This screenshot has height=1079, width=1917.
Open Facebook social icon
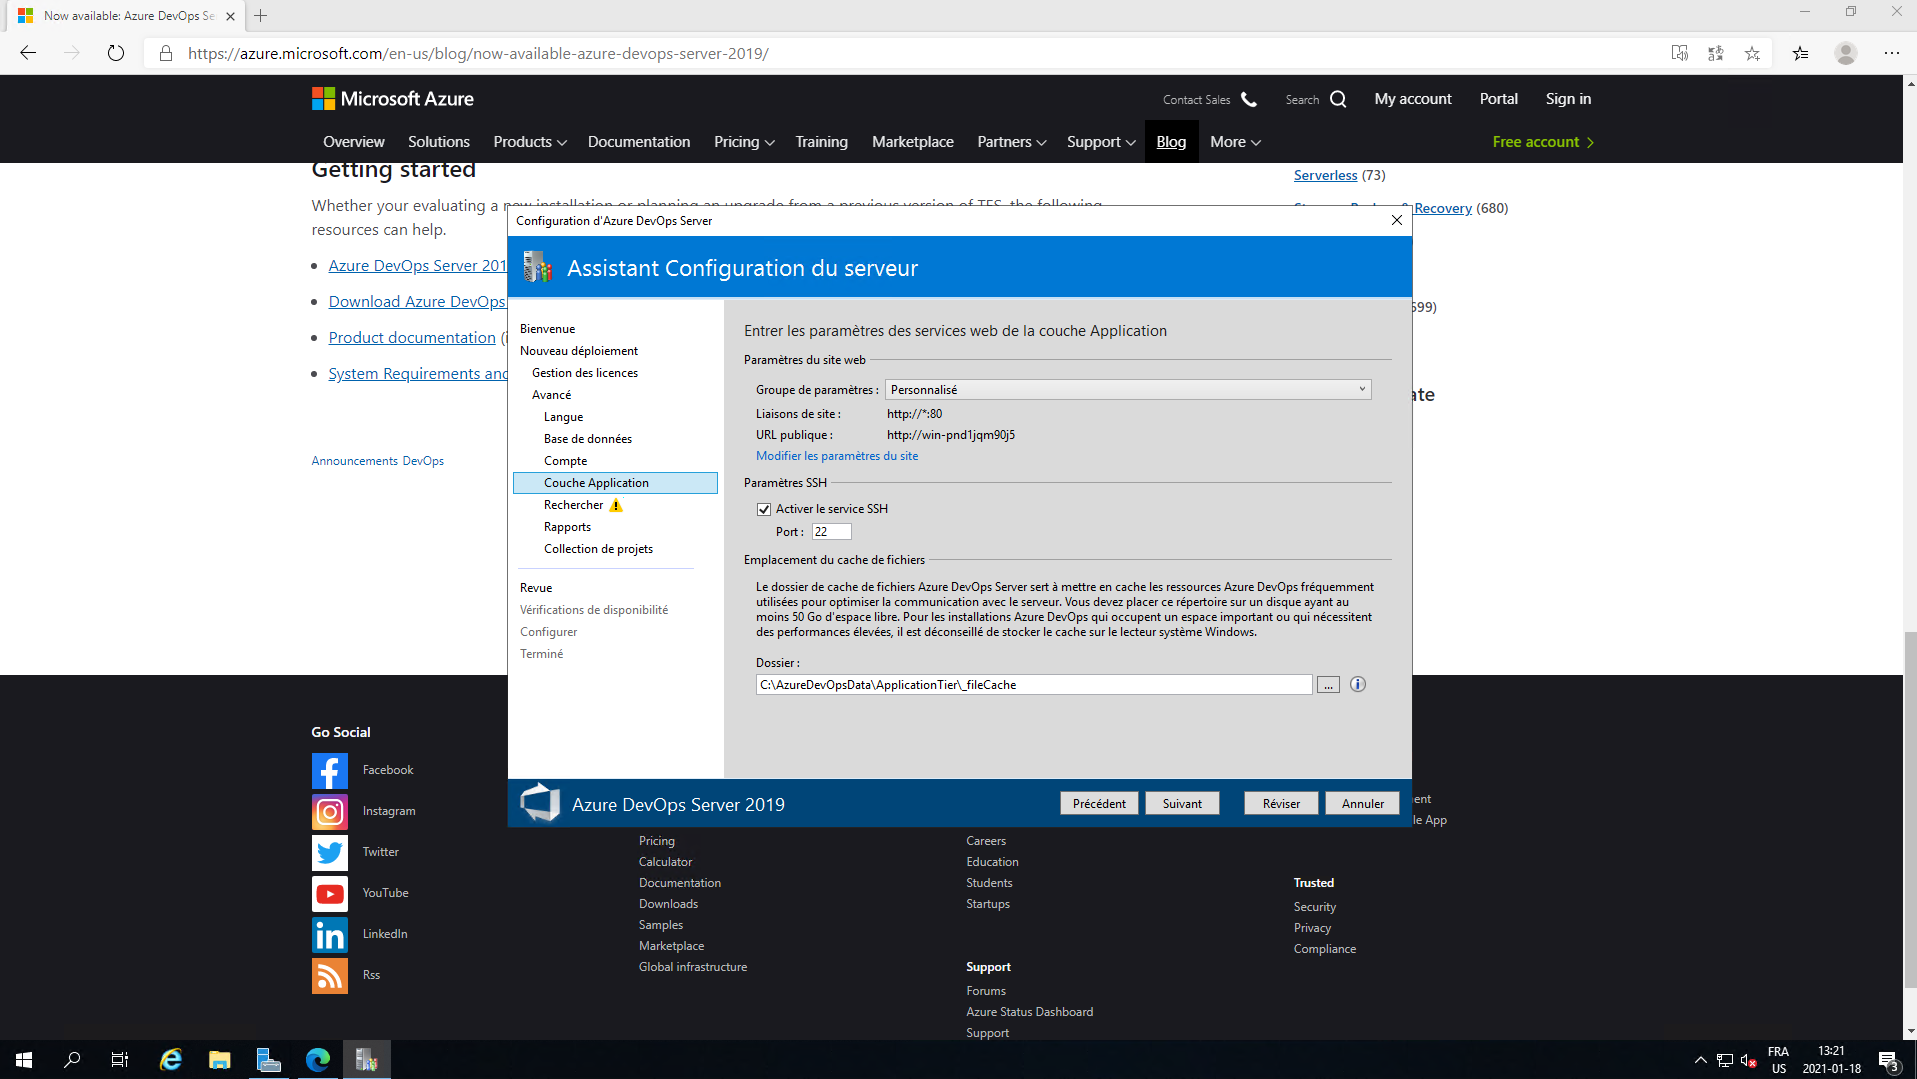329,770
